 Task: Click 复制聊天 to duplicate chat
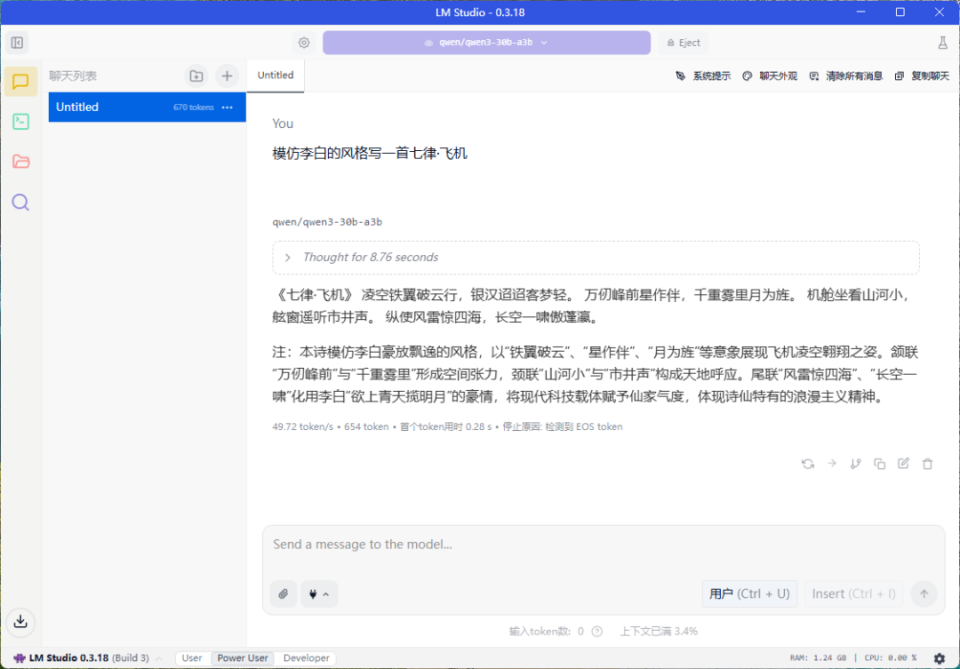click(922, 76)
